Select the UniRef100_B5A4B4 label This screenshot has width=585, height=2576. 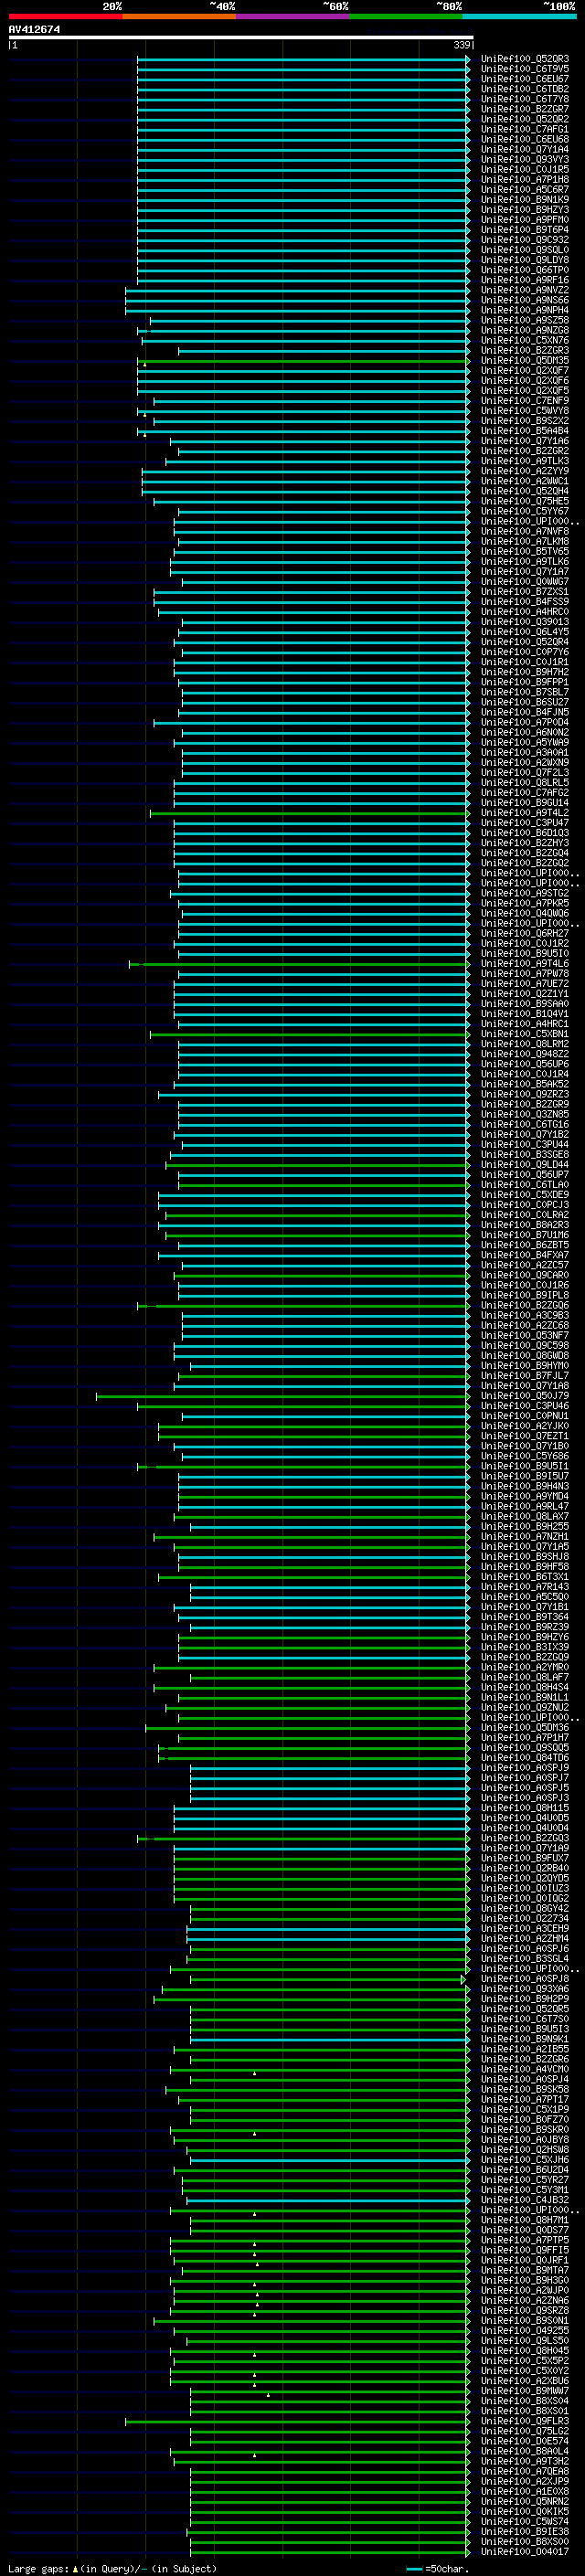[524, 431]
